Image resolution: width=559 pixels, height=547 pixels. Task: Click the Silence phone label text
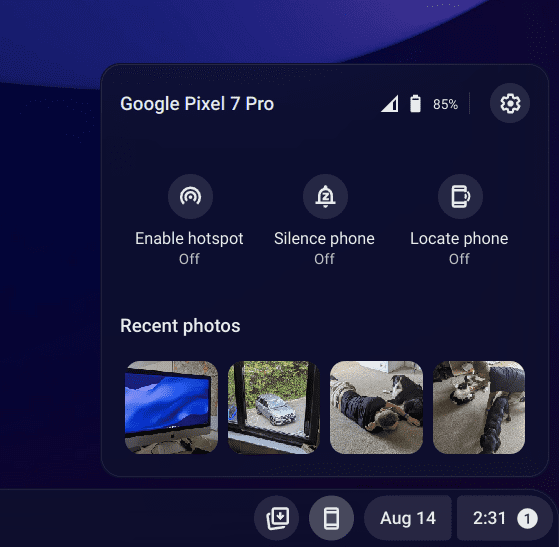pos(324,239)
